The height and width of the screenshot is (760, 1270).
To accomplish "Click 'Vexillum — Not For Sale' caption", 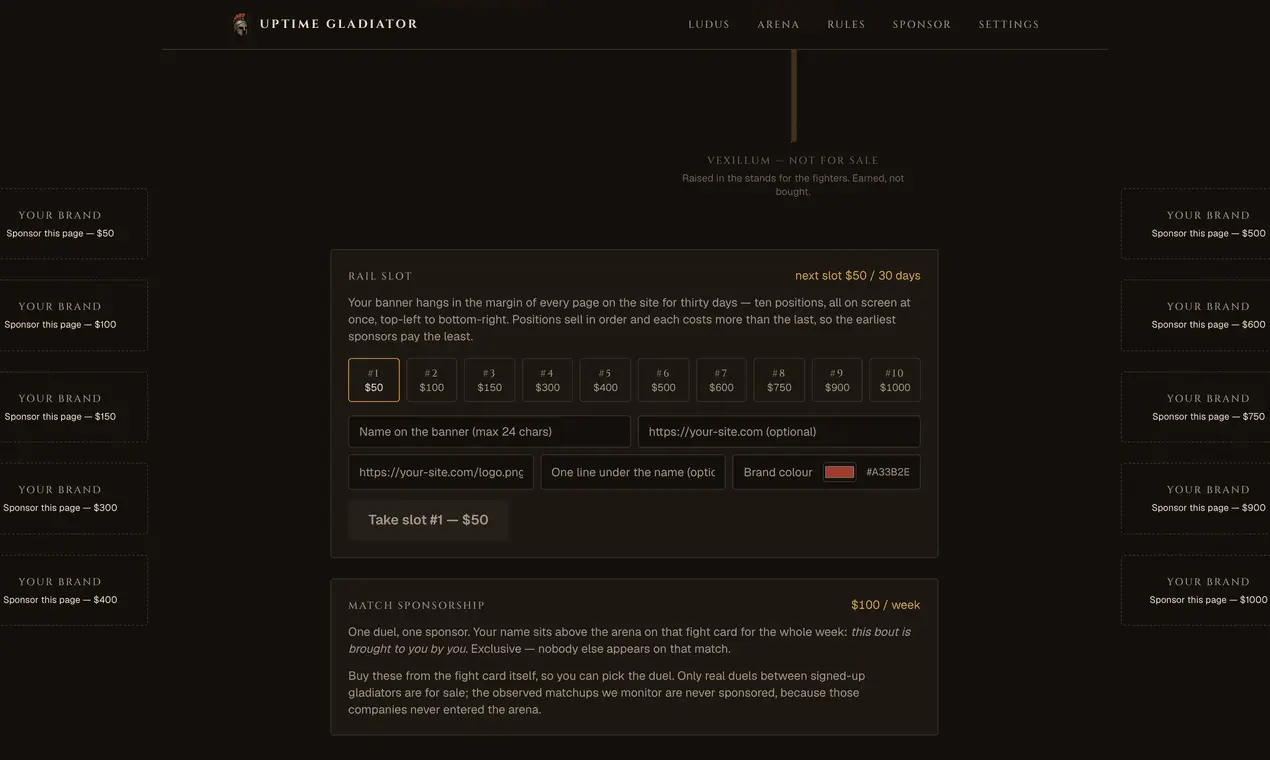I will 793,160.
